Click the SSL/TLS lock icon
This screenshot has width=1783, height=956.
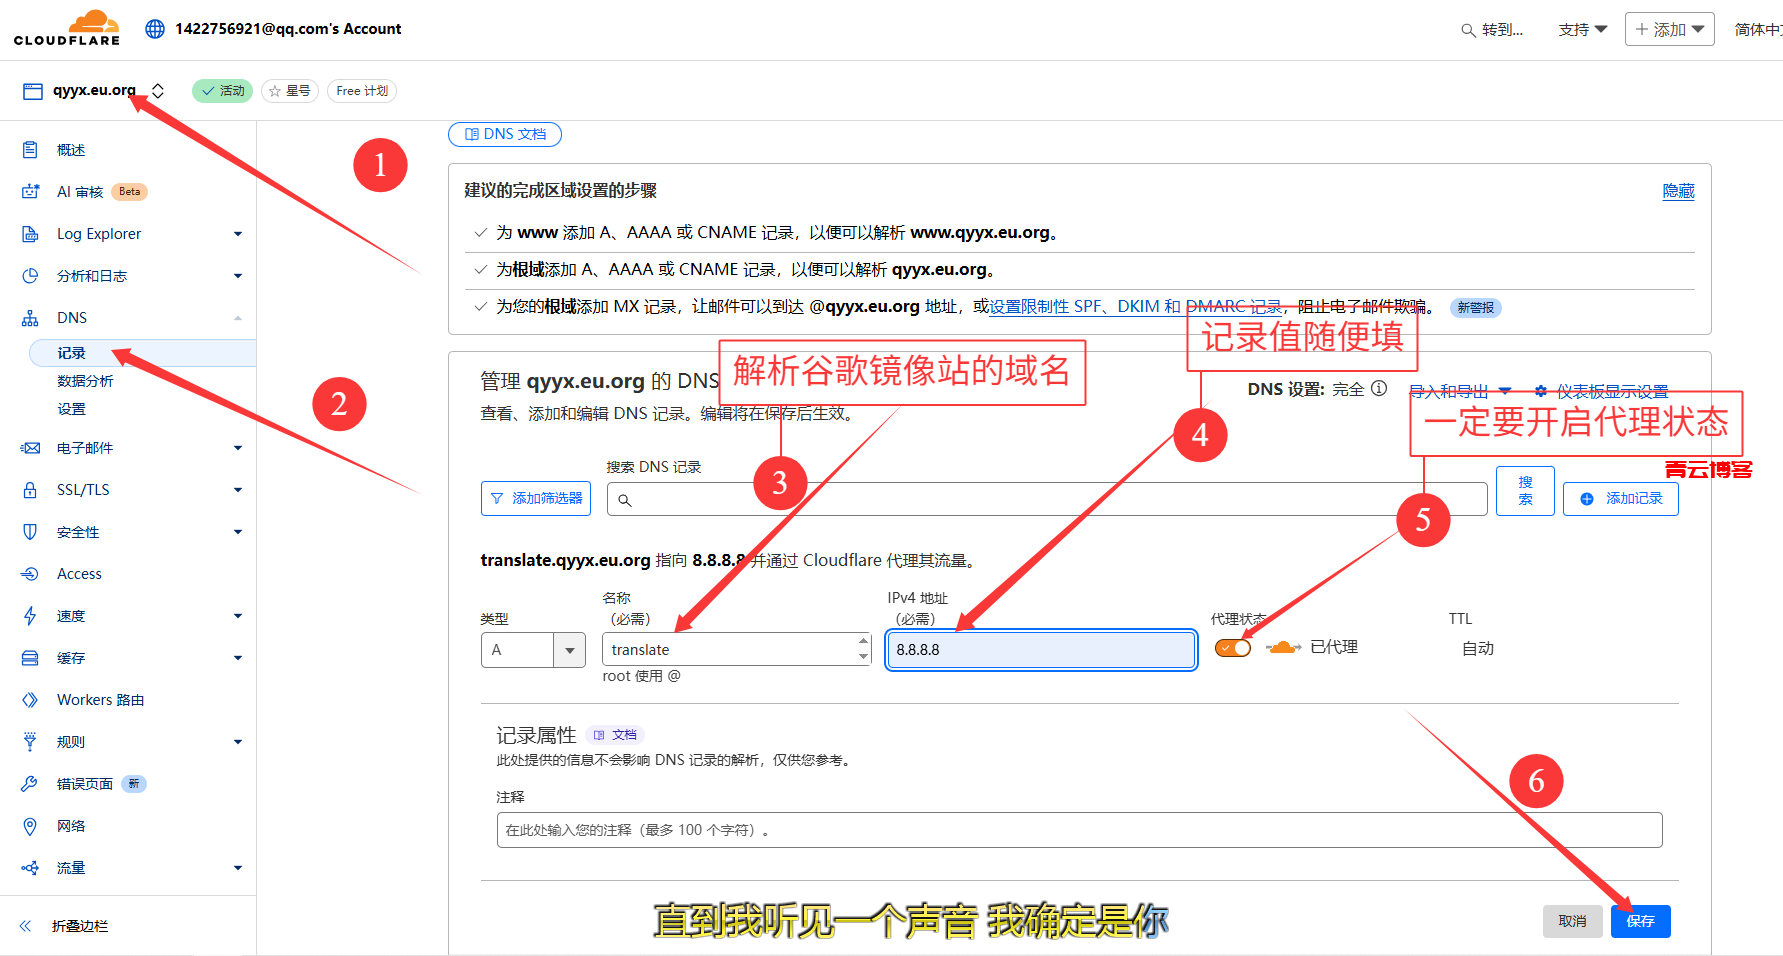[30, 490]
